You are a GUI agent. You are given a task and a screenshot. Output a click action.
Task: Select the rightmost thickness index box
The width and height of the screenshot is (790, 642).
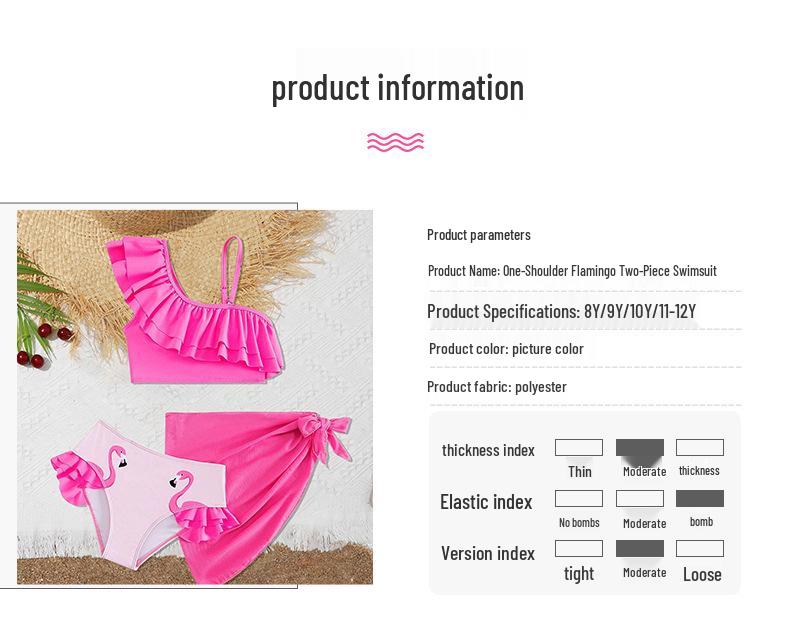click(700, 447)
